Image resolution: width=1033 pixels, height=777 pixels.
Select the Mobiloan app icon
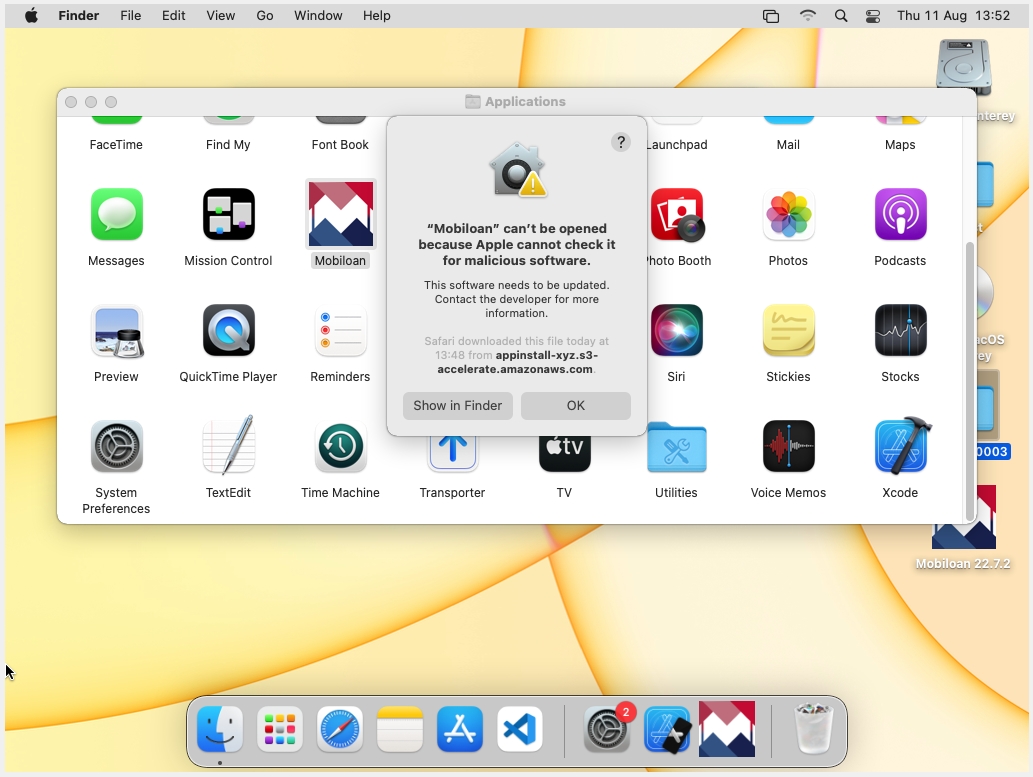tap(340, 215)
